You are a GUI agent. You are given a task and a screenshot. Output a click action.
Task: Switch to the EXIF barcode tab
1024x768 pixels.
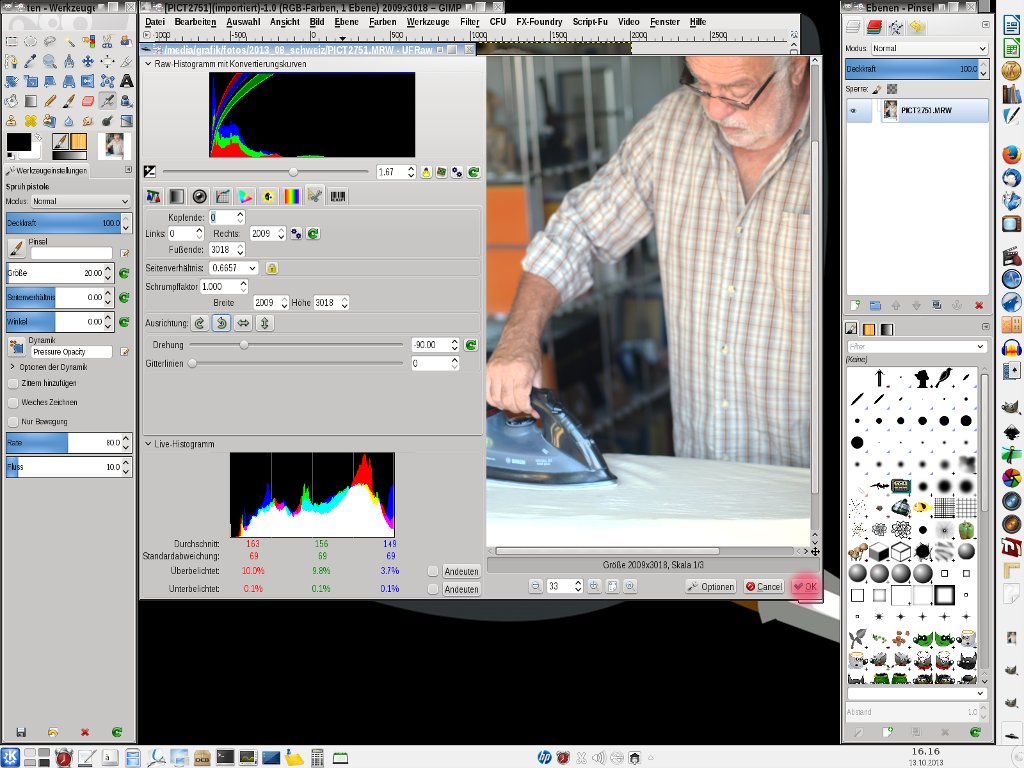338,196
